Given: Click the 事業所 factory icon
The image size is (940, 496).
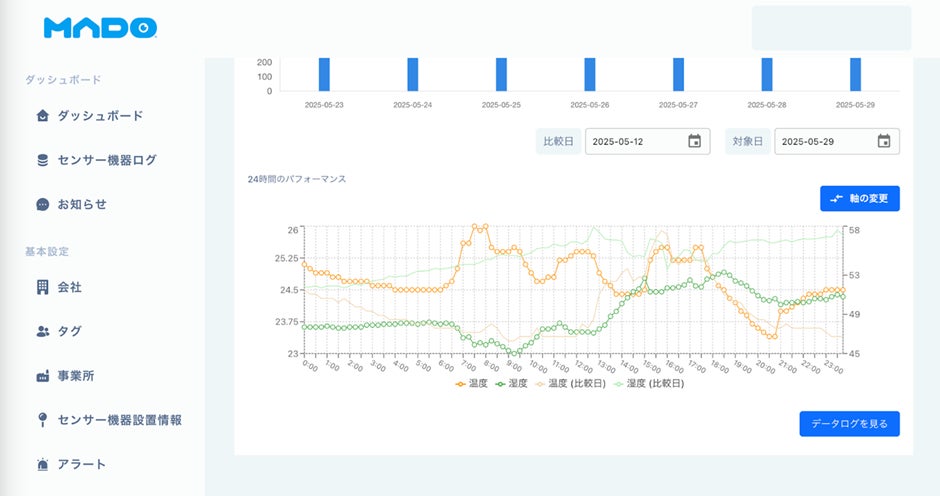Looking at the screenshot, I should [42, 376].
